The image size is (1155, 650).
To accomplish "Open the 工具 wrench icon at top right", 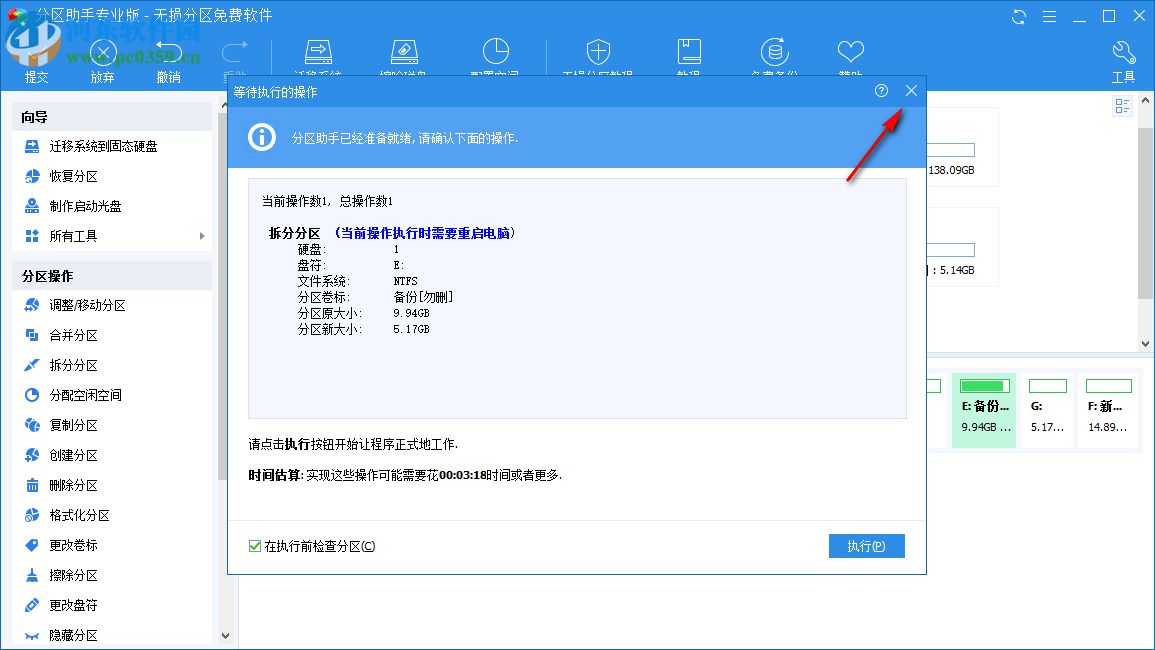I will [1122, 50].
